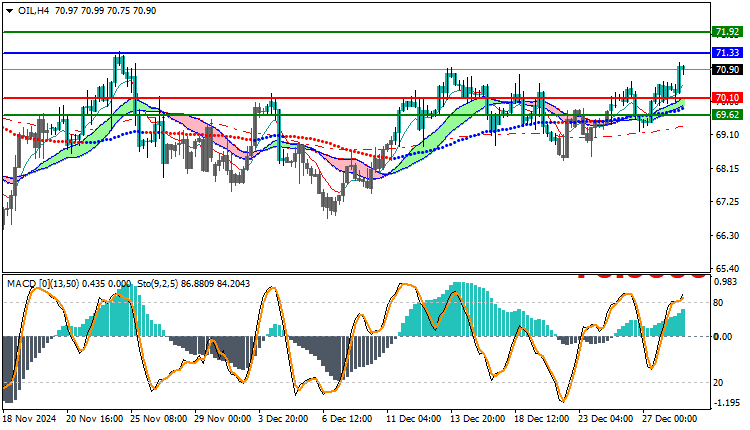The width and height of the screenshot is (750, 430).
Task: Select the 6 Dec 12:00 time label
Action: tap(348, 419)
